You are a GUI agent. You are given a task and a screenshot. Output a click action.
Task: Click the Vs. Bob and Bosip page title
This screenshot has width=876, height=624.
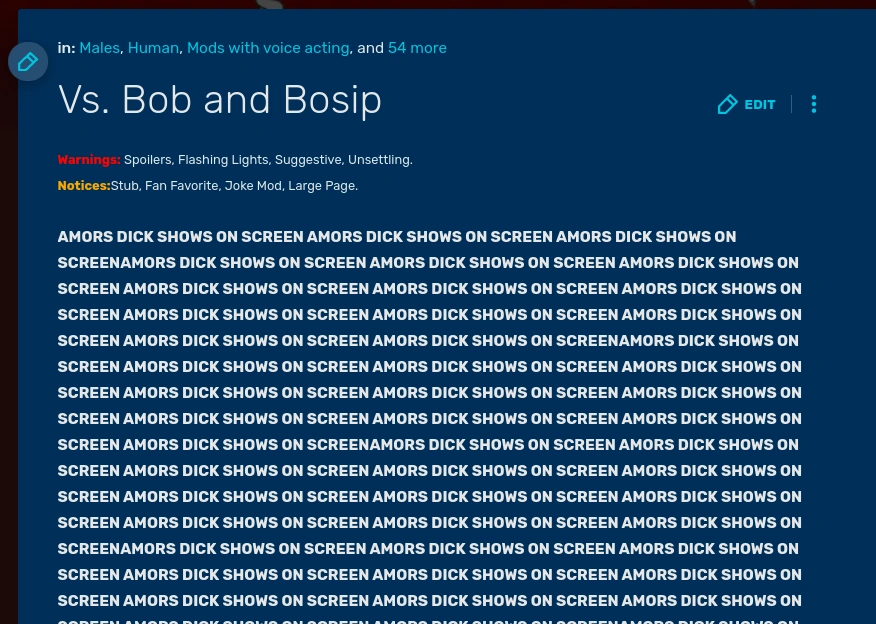click(220, 99)
